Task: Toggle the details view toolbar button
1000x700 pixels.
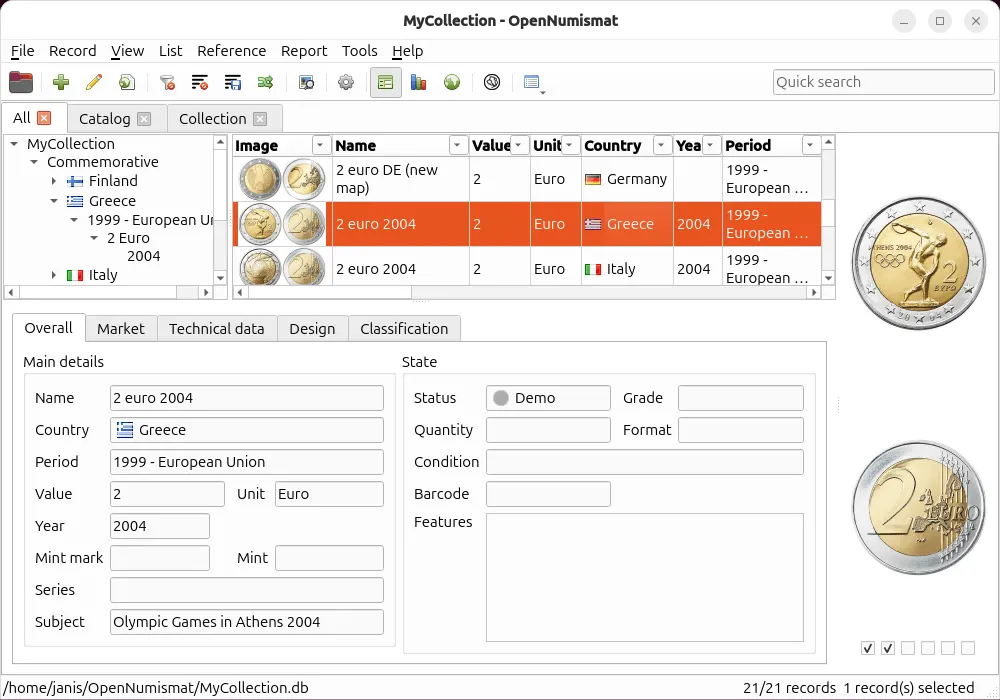Action: pyautogui.click(x=386, y=82)
